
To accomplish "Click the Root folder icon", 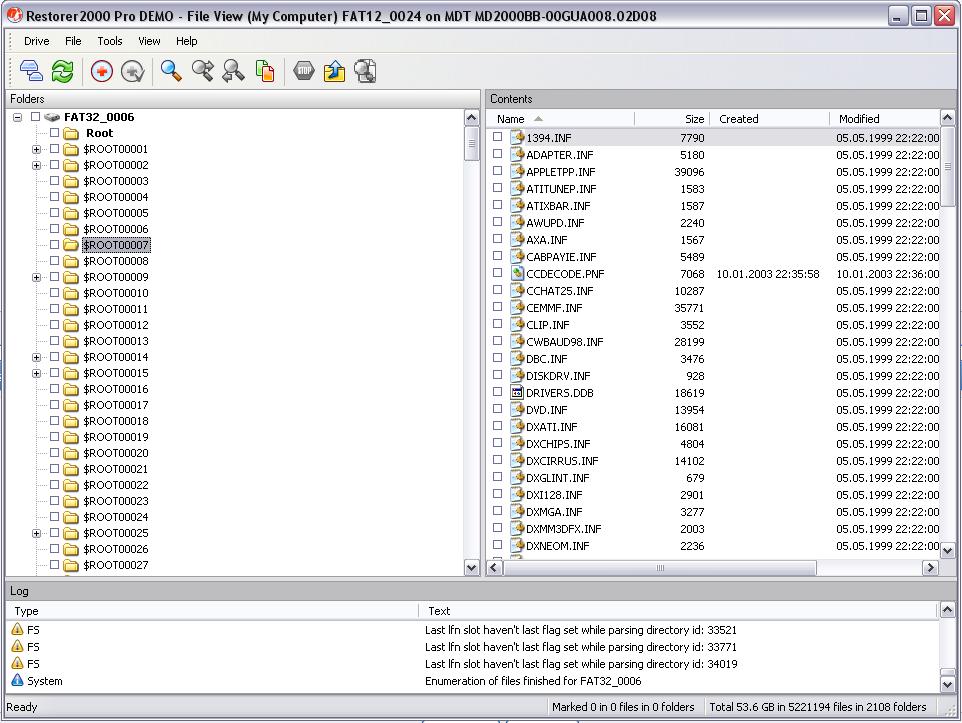I will pos(71,133).
